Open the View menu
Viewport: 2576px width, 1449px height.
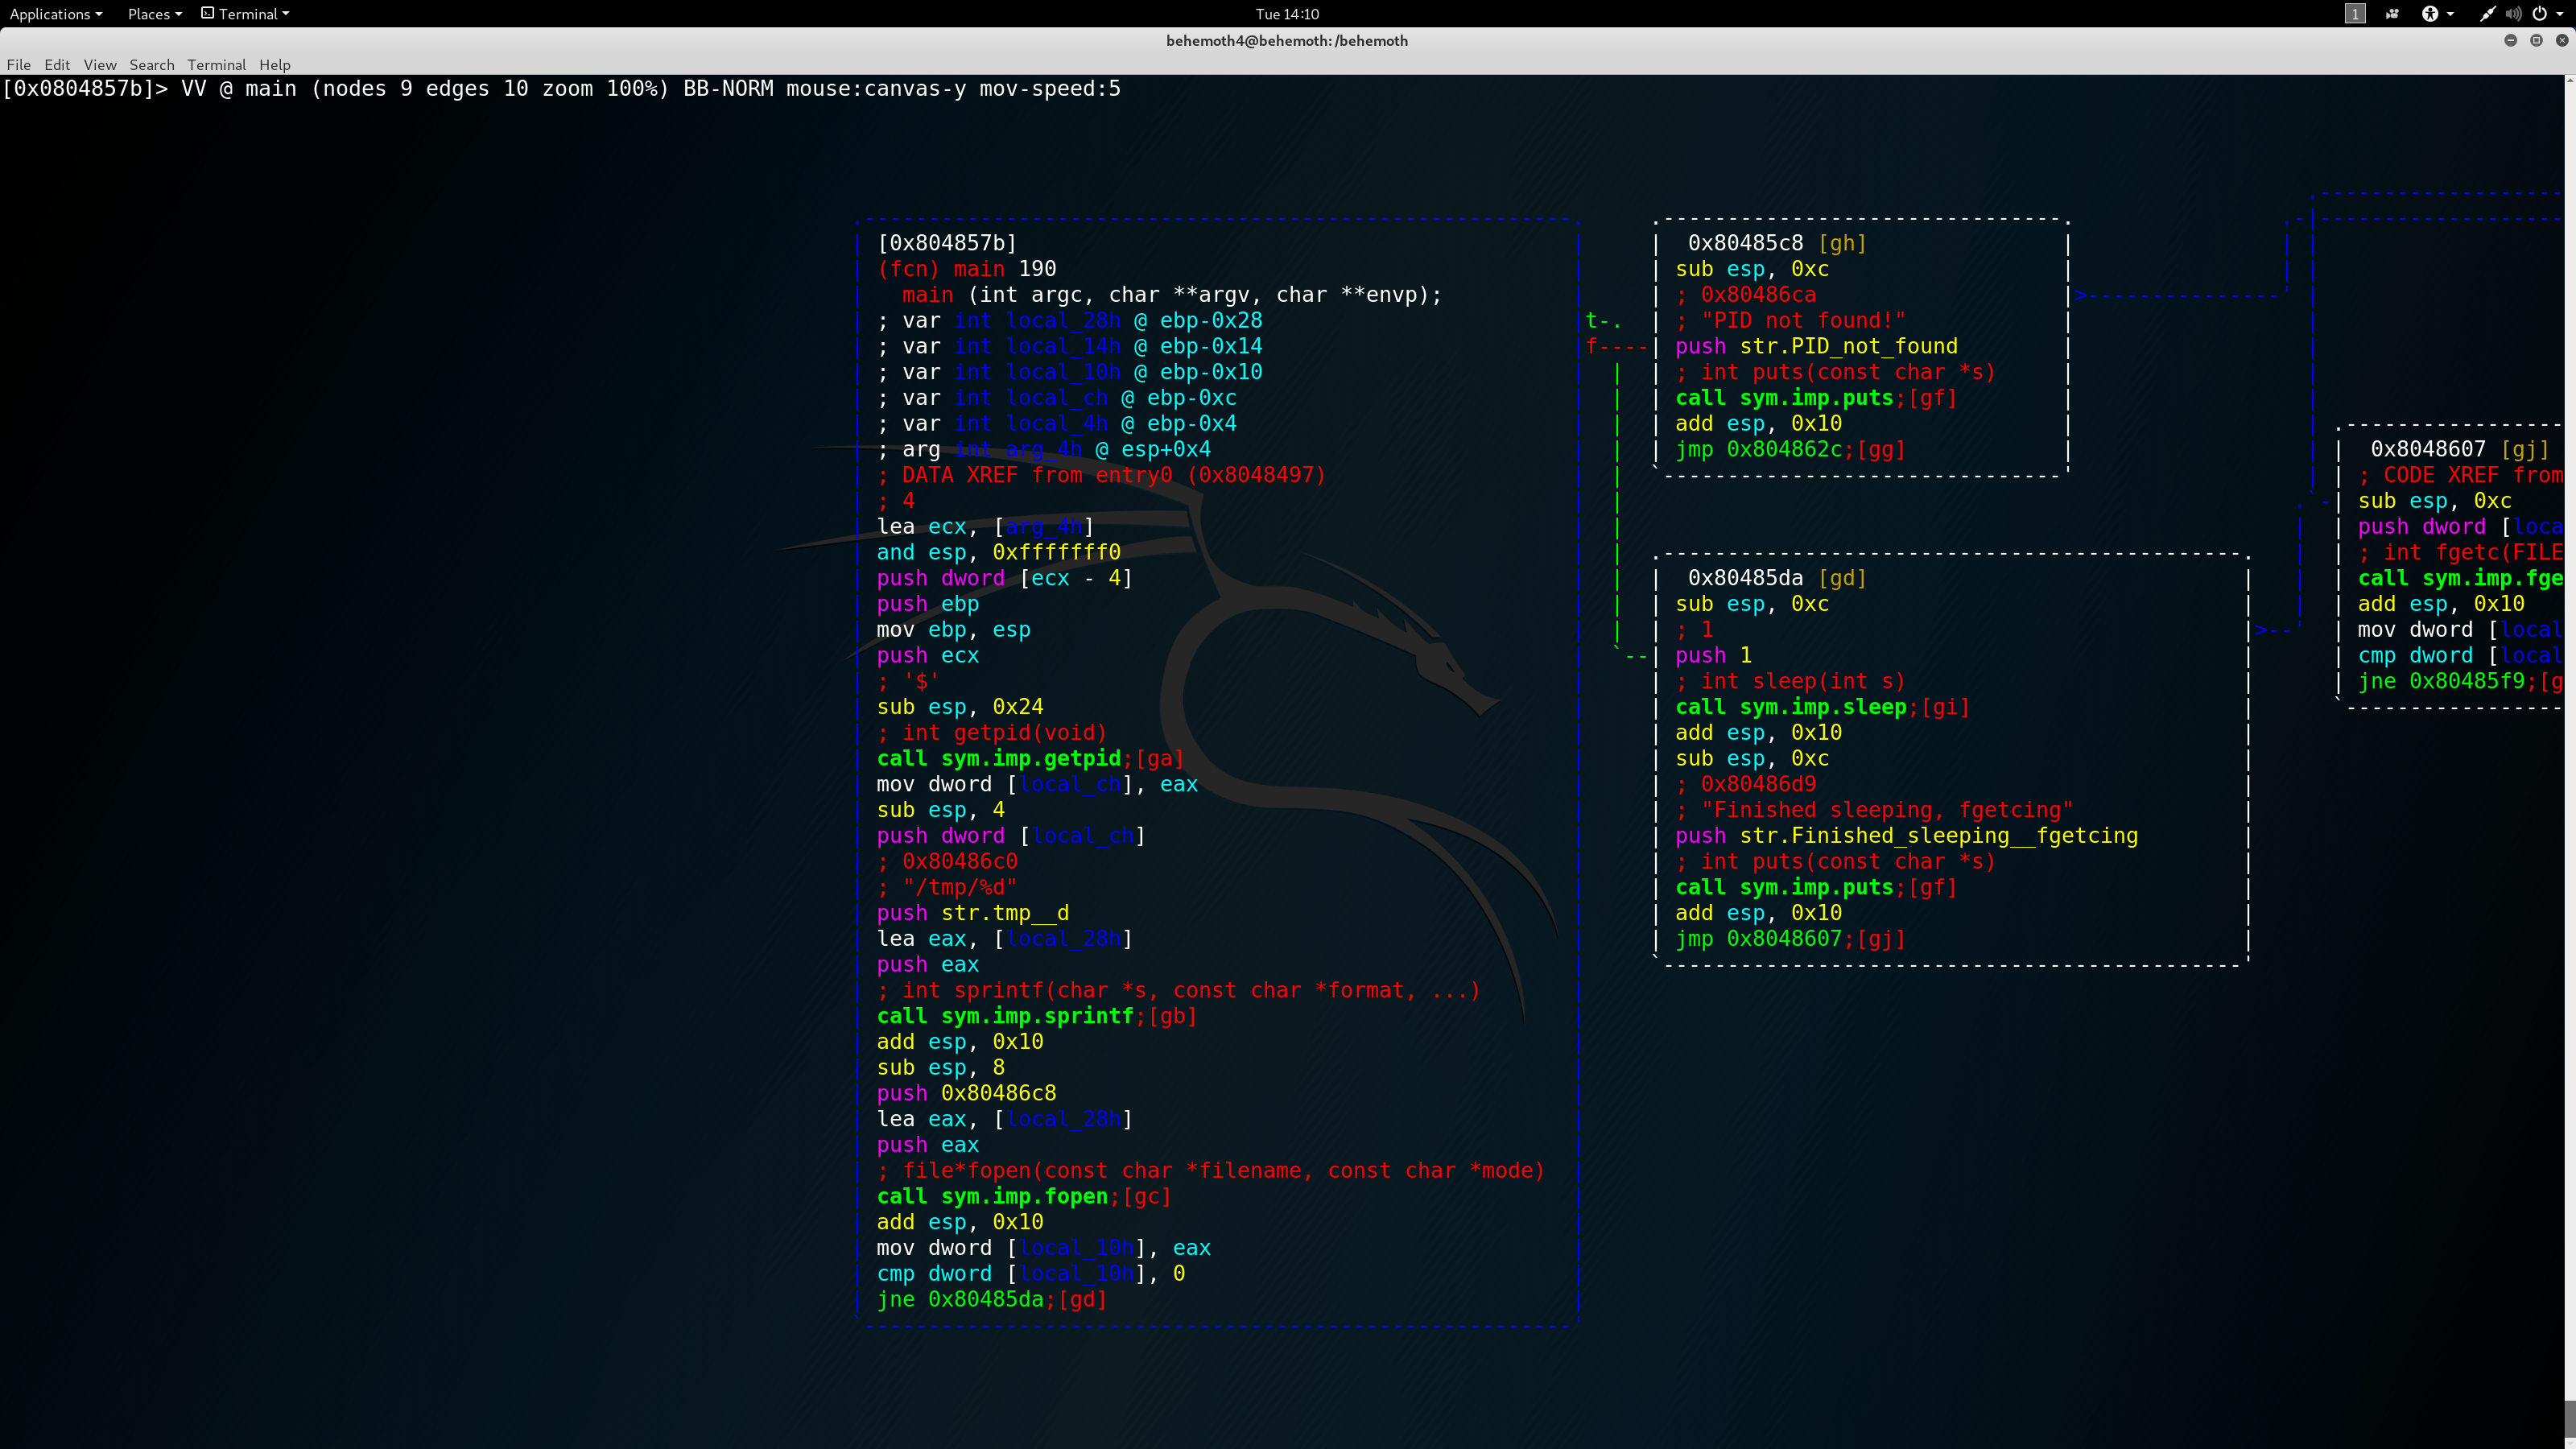coord(100,65)
